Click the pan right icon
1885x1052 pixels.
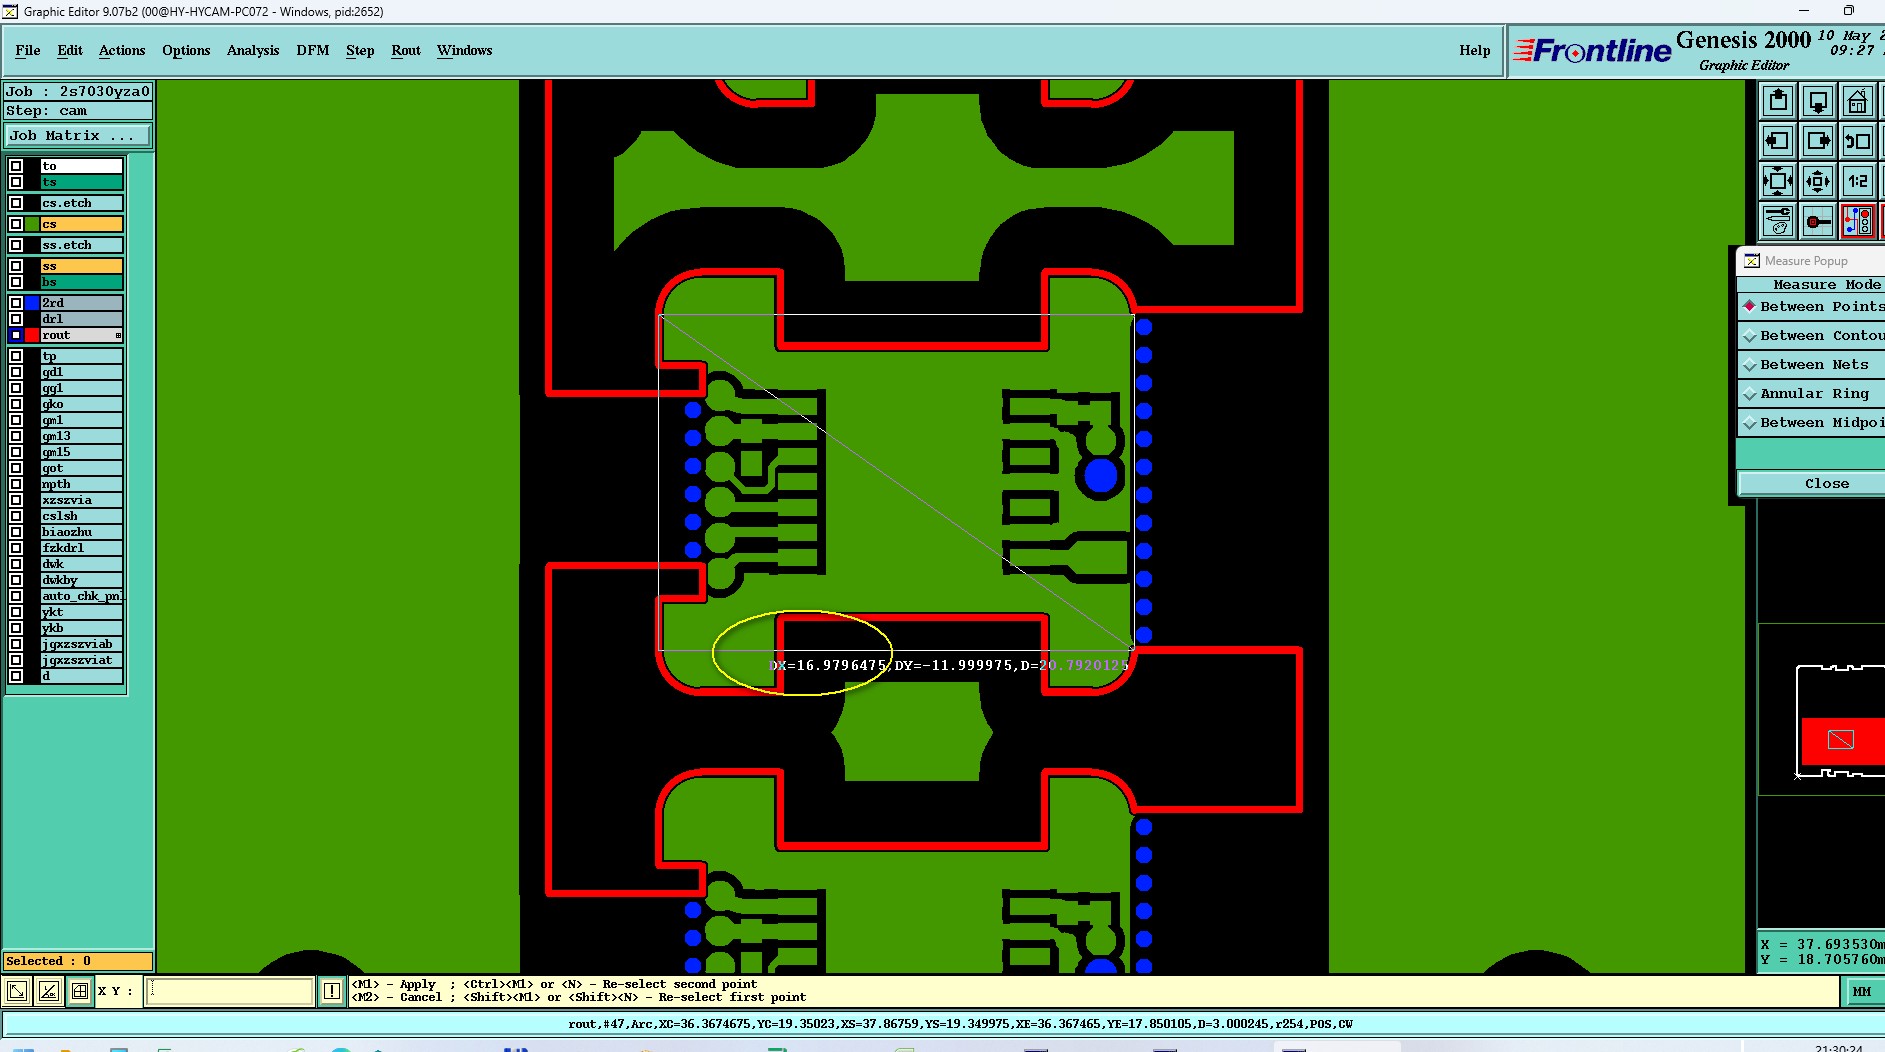[x=1818, y=141]
